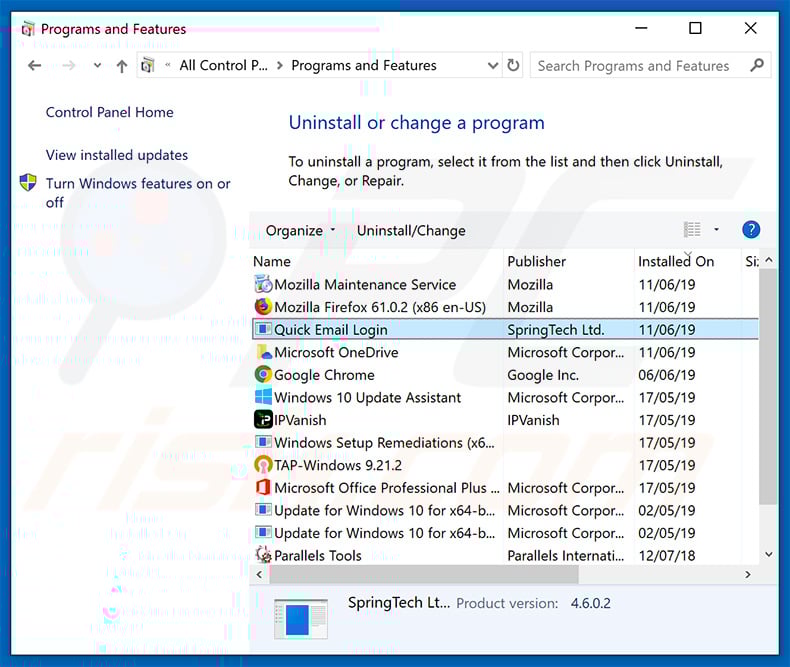This screenshot has width=790, height=667.
Task: Click the search magnifier icon
Action: click(757, 65)
